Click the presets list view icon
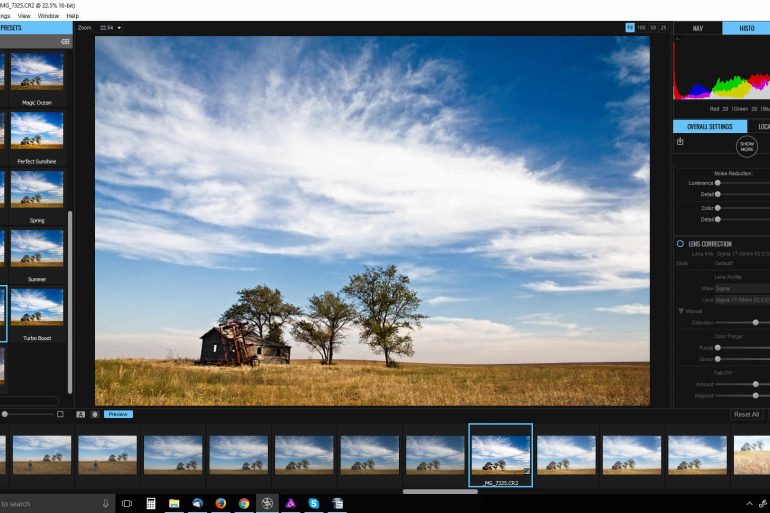 click(65, 42)
